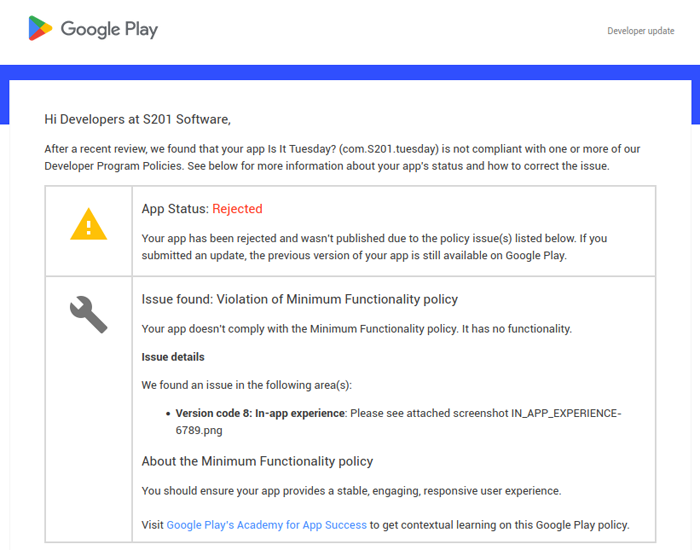Click the bold 'Issue details' heading
Viewport: 700px width, 550px height.
point(173,357)
